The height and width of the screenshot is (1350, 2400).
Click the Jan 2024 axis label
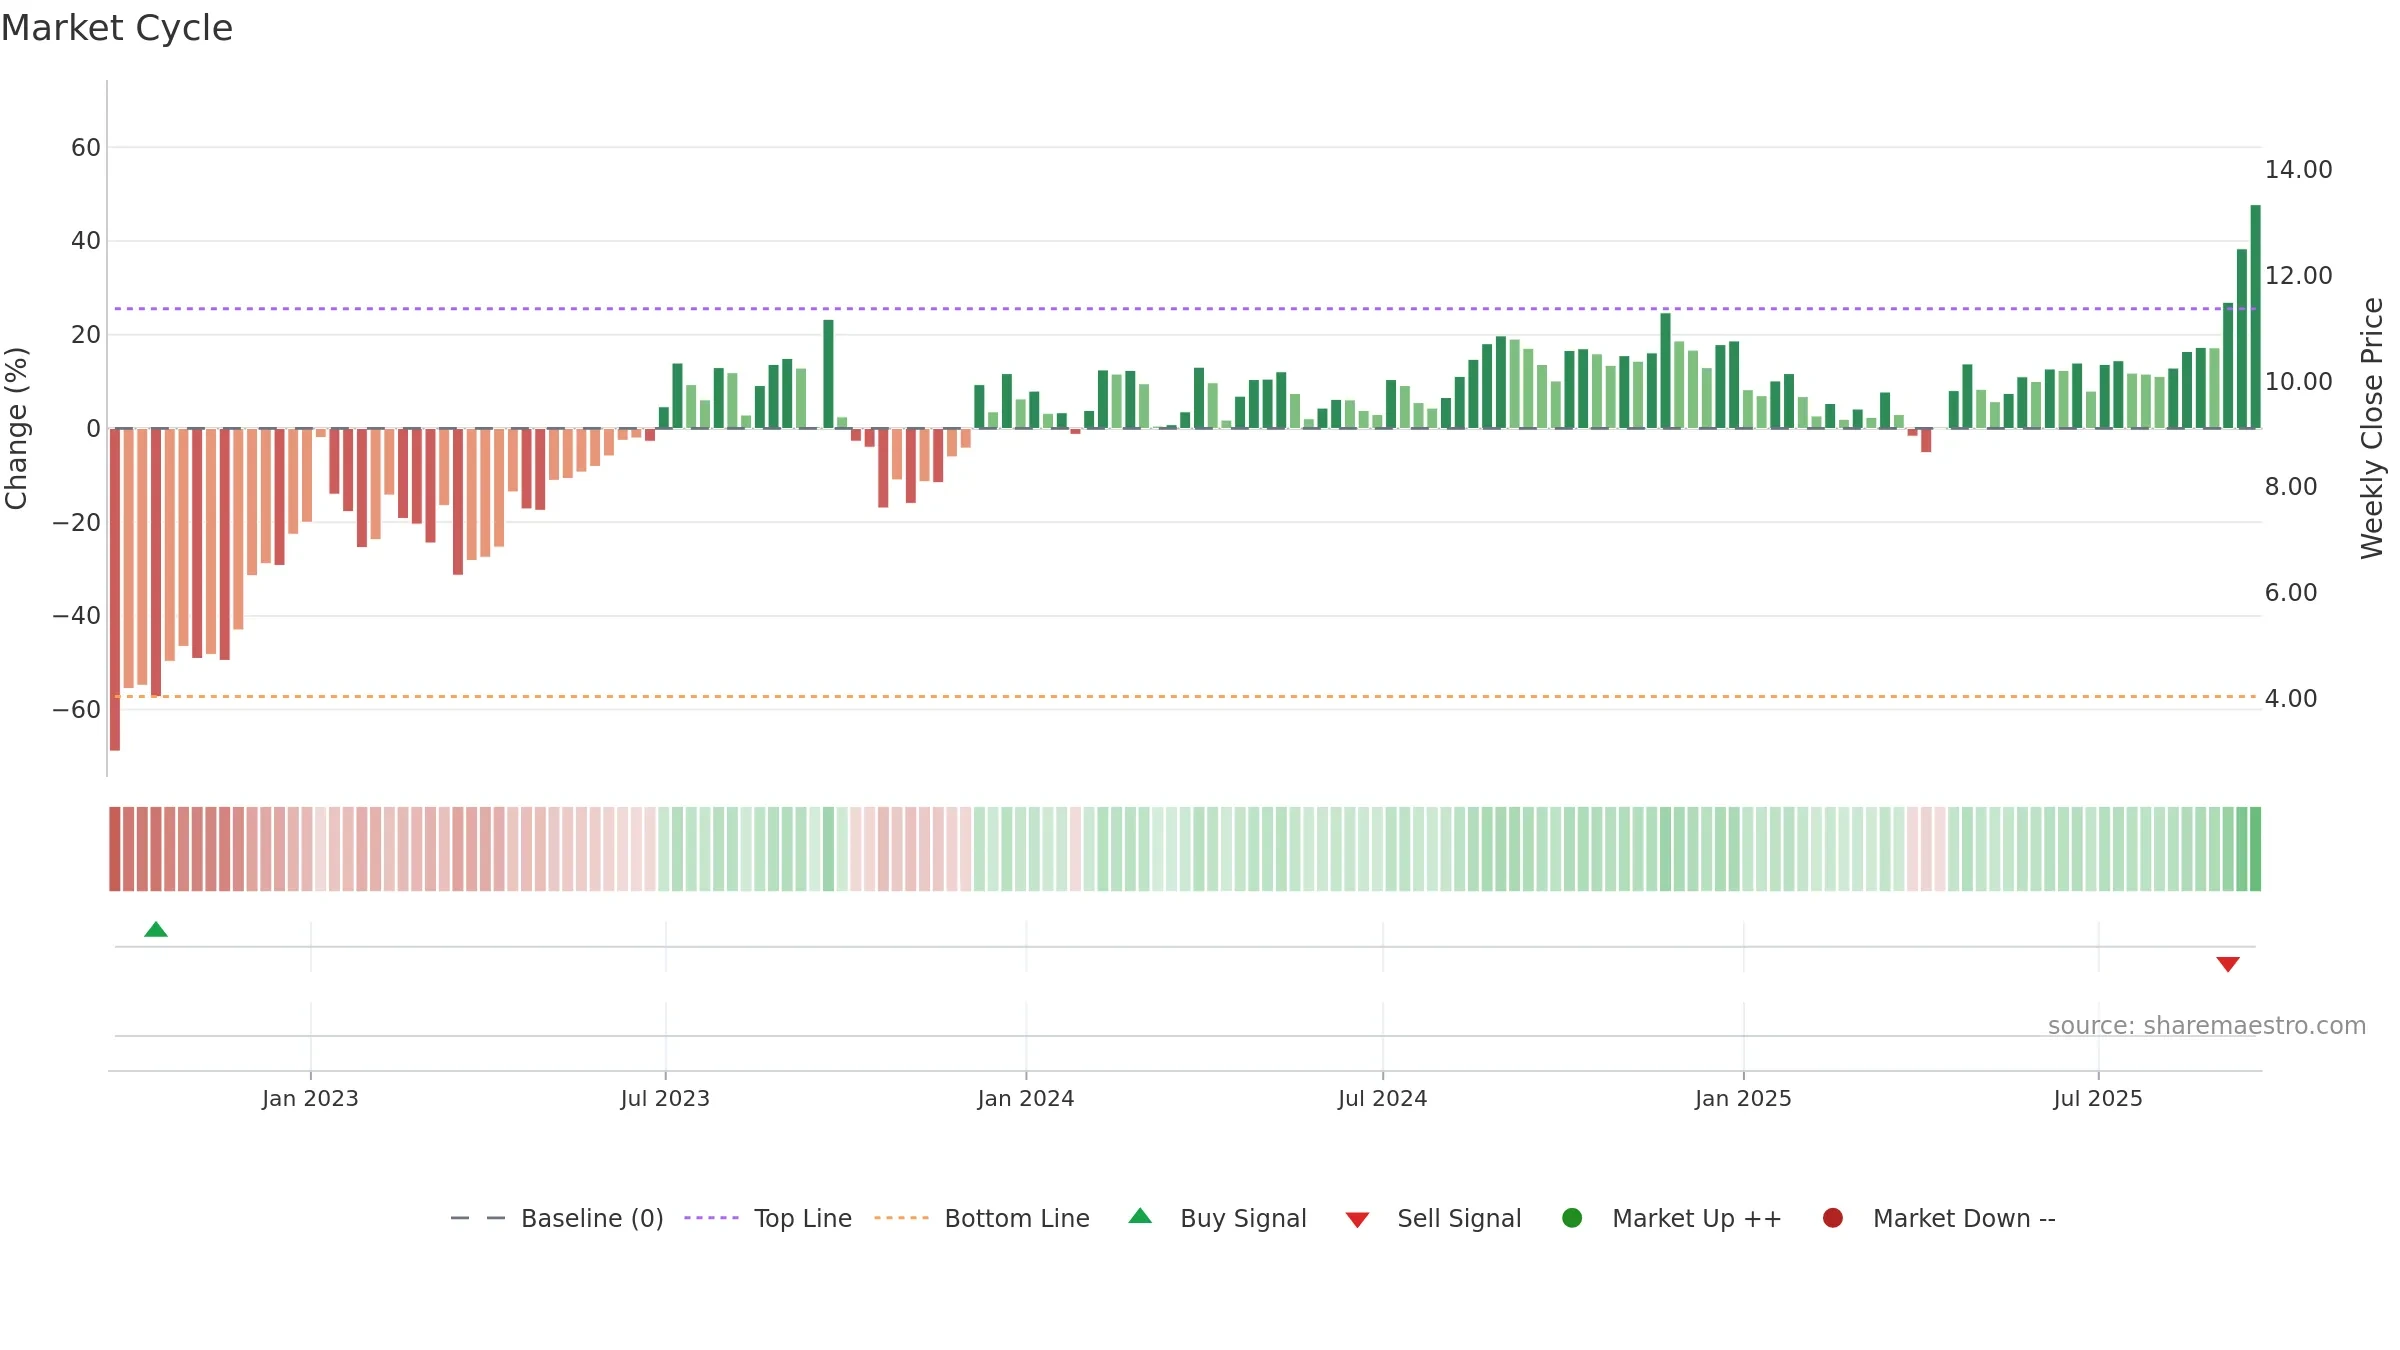1026,1098
